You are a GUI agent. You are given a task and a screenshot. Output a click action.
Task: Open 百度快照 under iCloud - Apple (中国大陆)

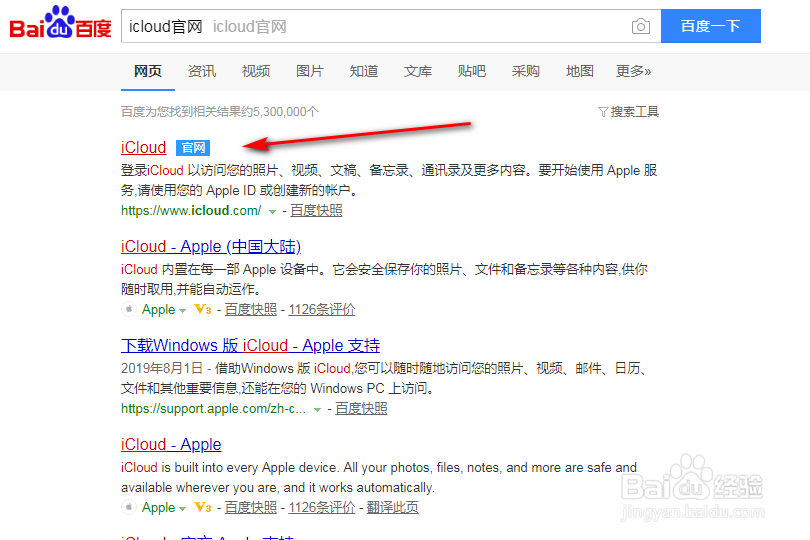pyautogui.click(x=251, y=310)
